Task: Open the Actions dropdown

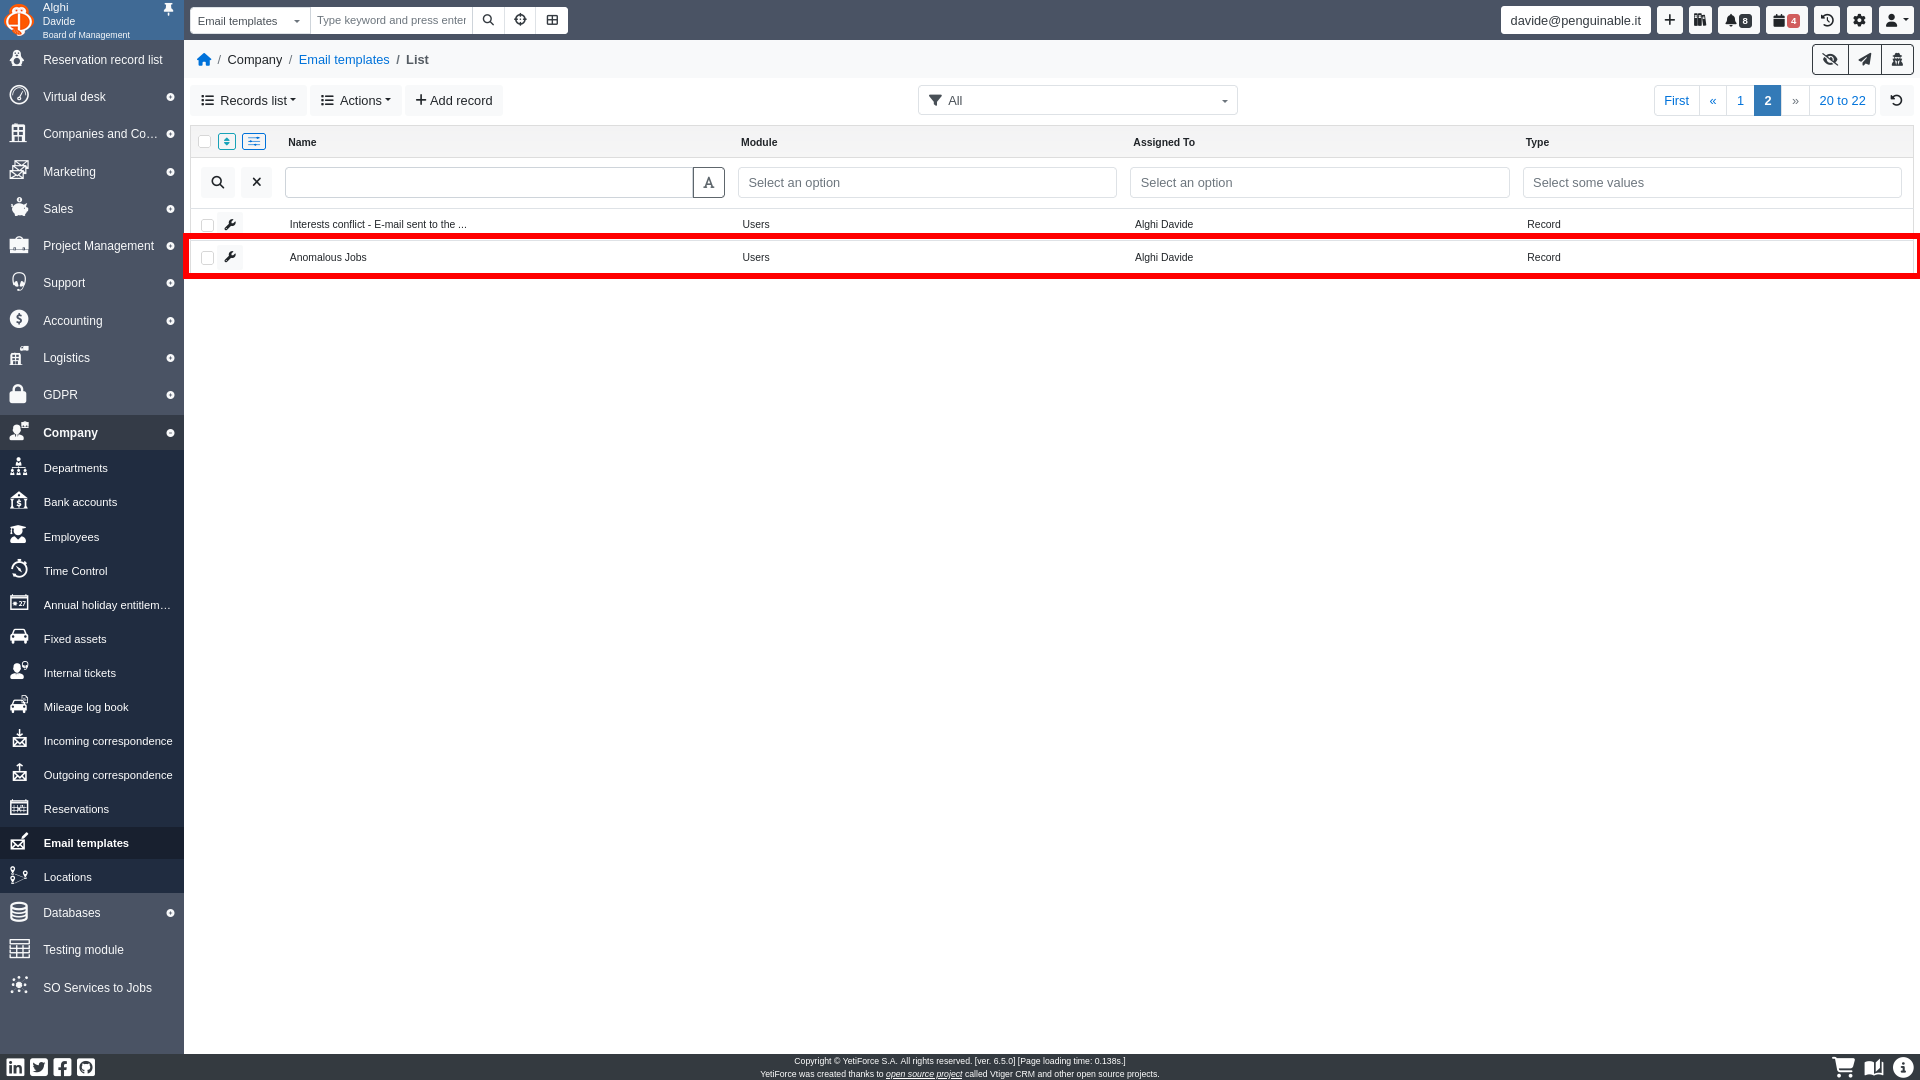Action: click(x=355, y=100)
